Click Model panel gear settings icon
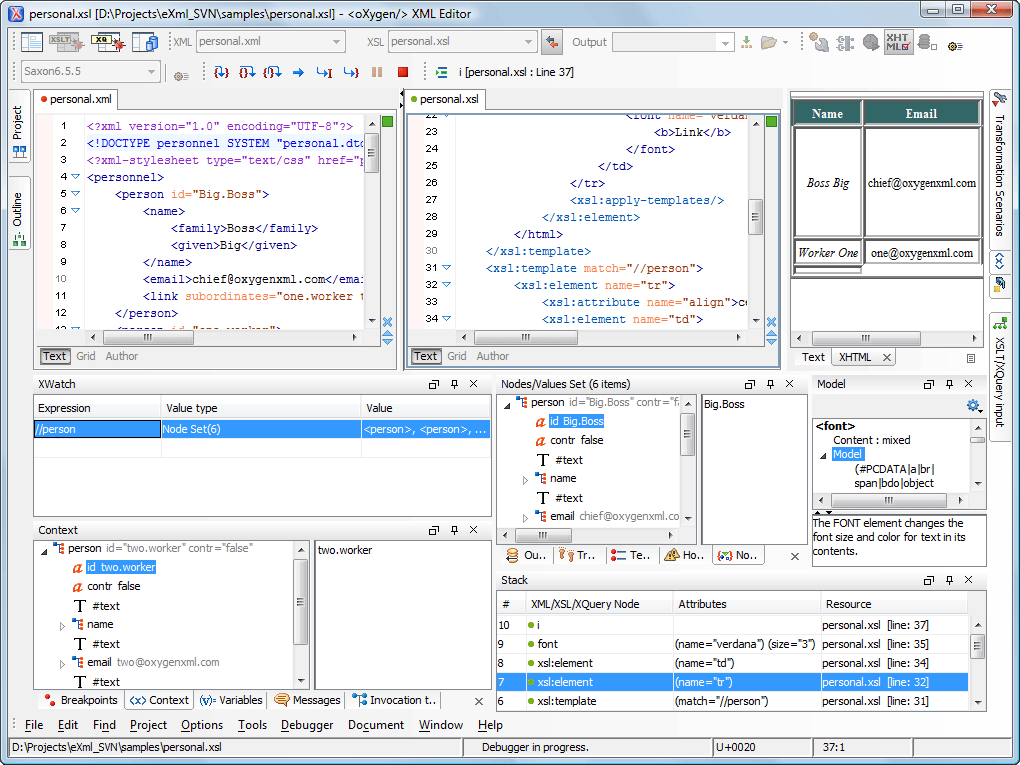Image resolution: width=1020 pixels, height=765 pixels. point(973,406)
